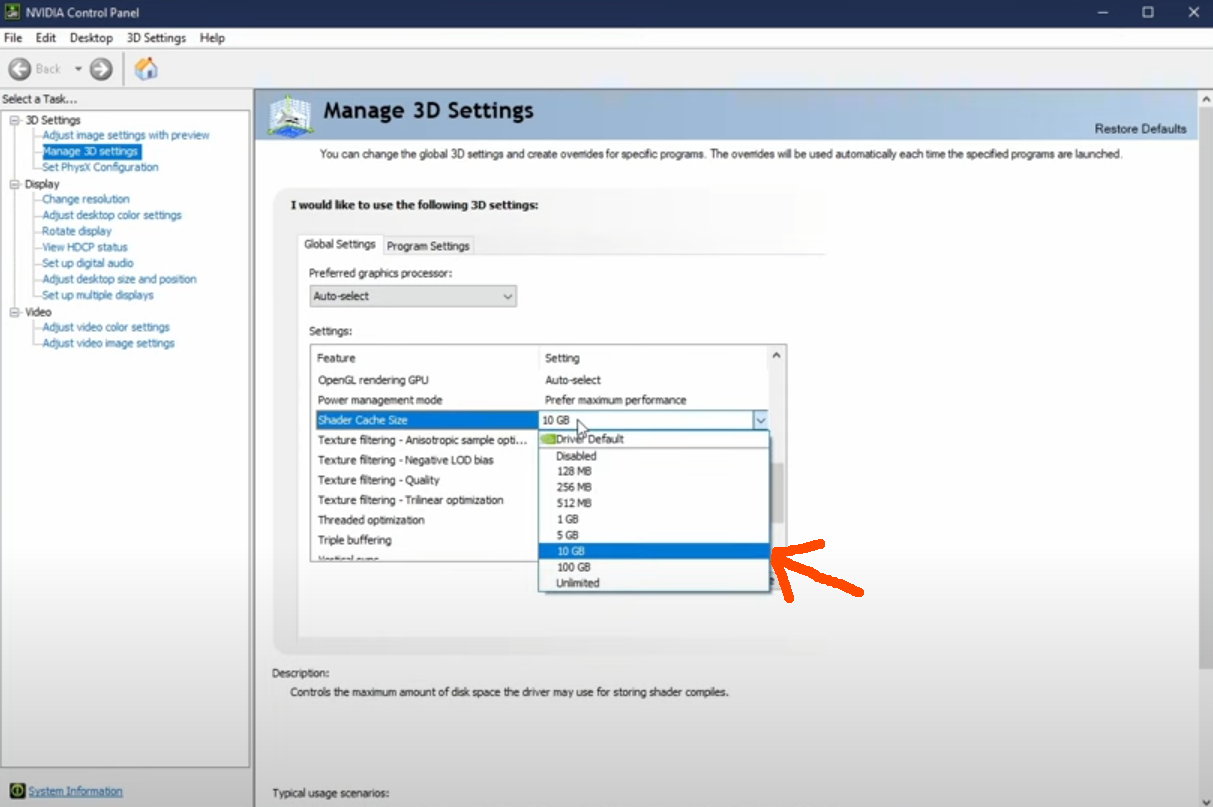
Task: Select Shader Cache Size feature row
Action: (426, 420)
